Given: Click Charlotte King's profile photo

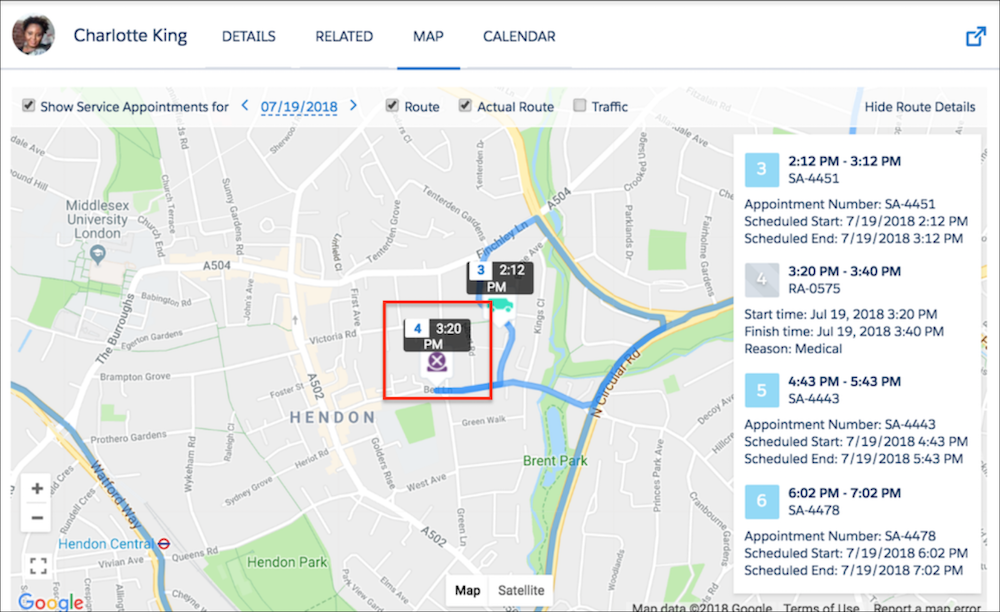Looking at the screenshot, I should 34,34.
